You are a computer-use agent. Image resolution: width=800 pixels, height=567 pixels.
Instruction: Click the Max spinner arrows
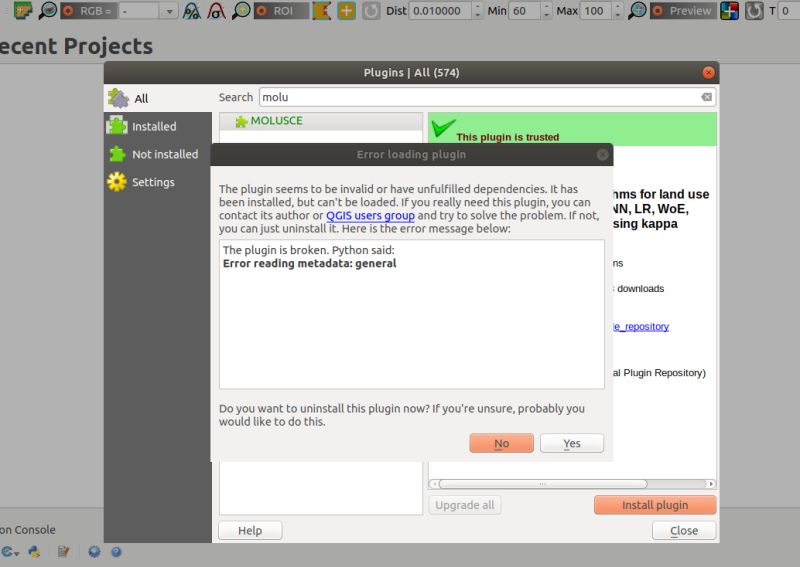coord(617,11)
